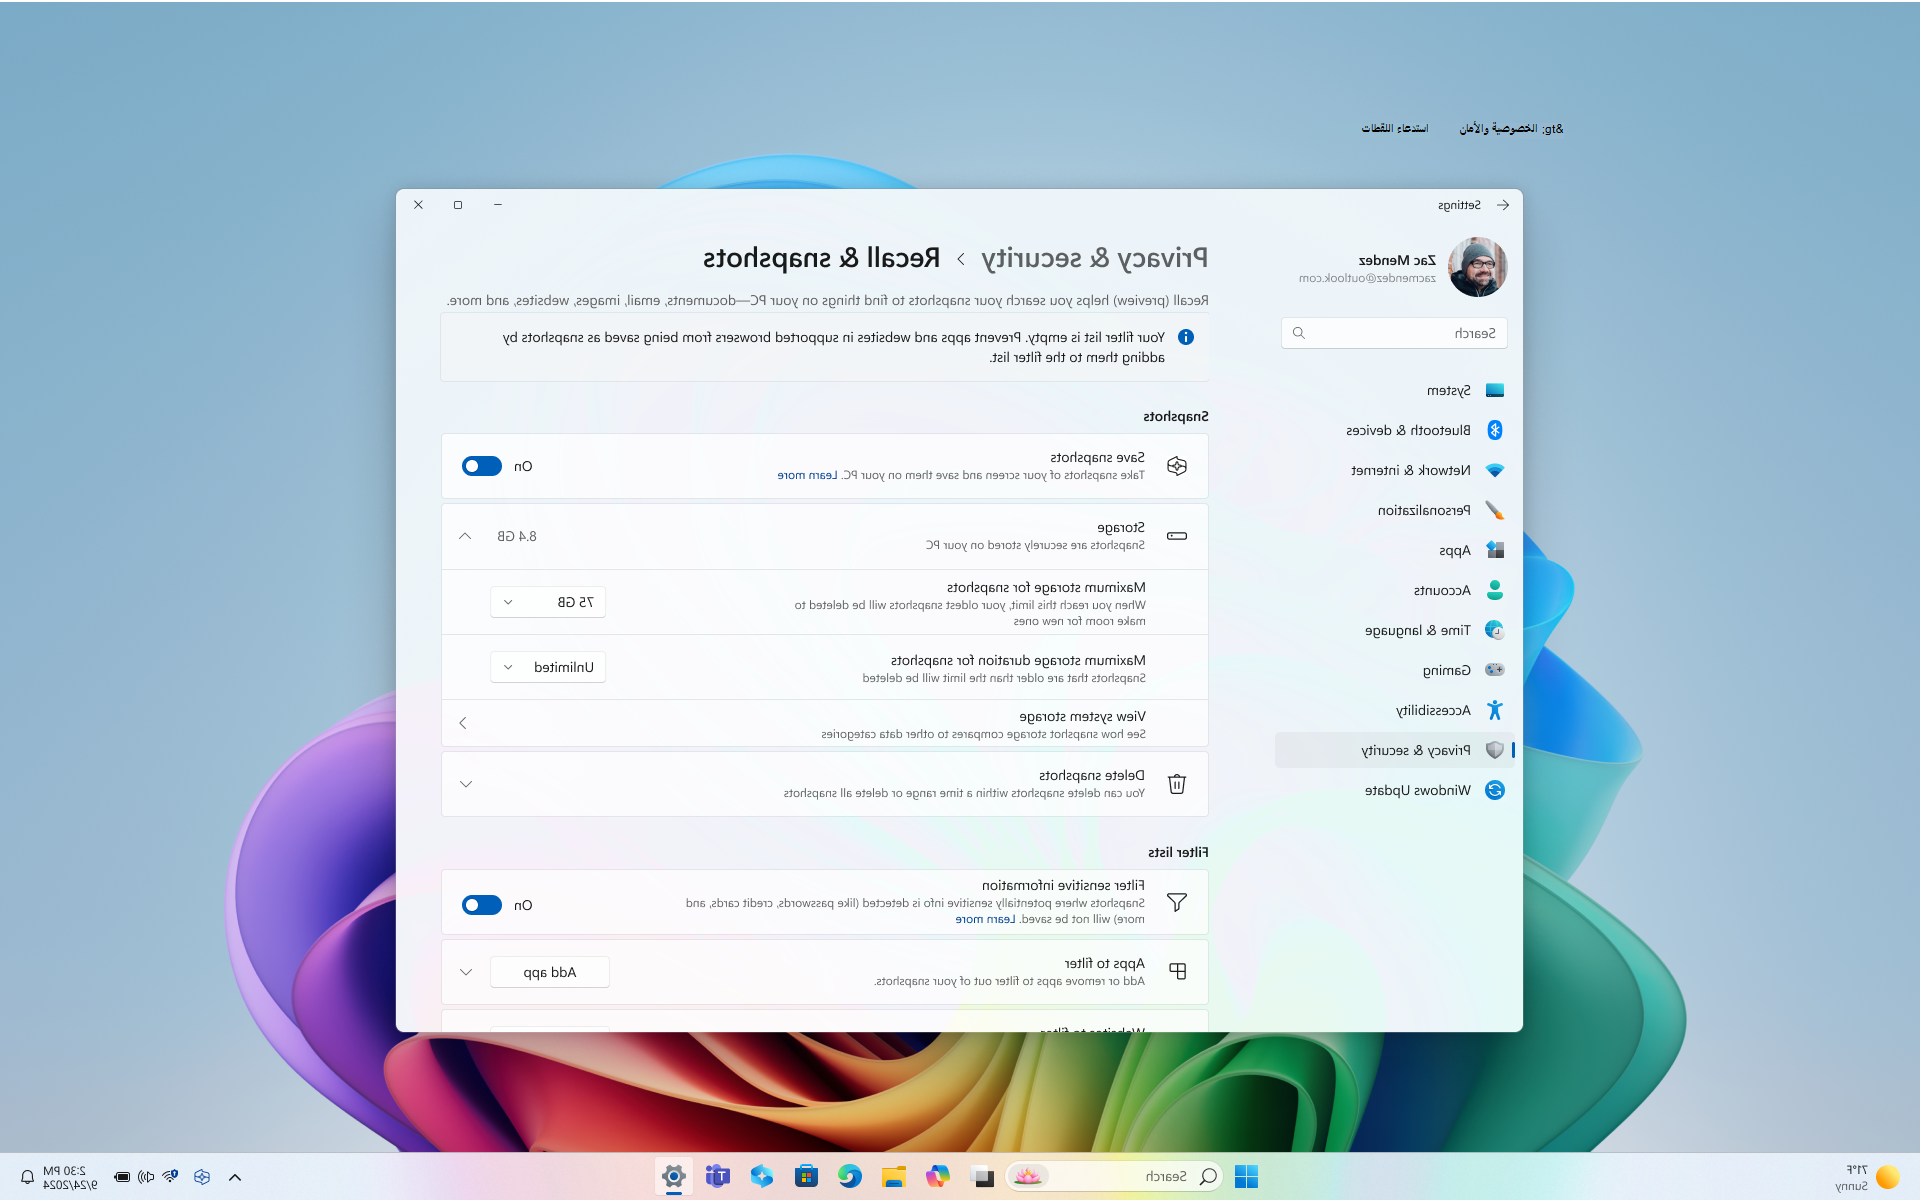Click the Apps to filter grid icon
This screenshot has width=1920, height=1200.
1177,972
